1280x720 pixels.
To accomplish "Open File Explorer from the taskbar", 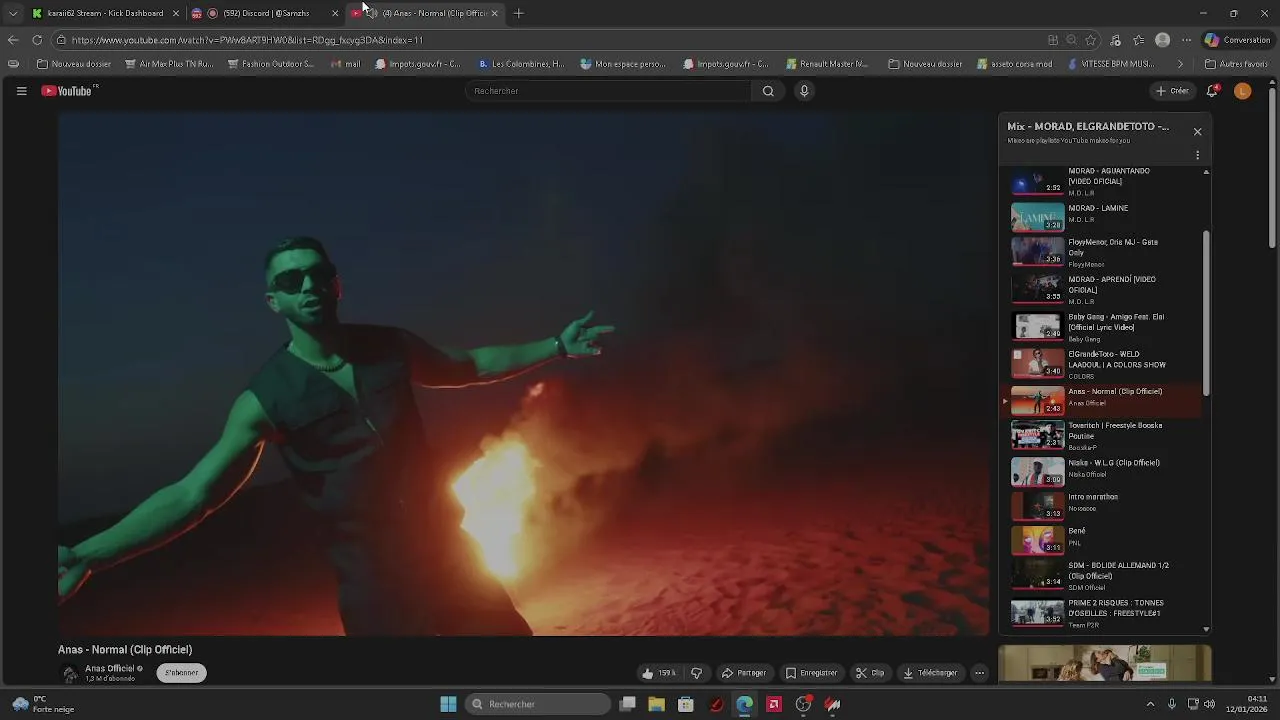I will point(656,704).
